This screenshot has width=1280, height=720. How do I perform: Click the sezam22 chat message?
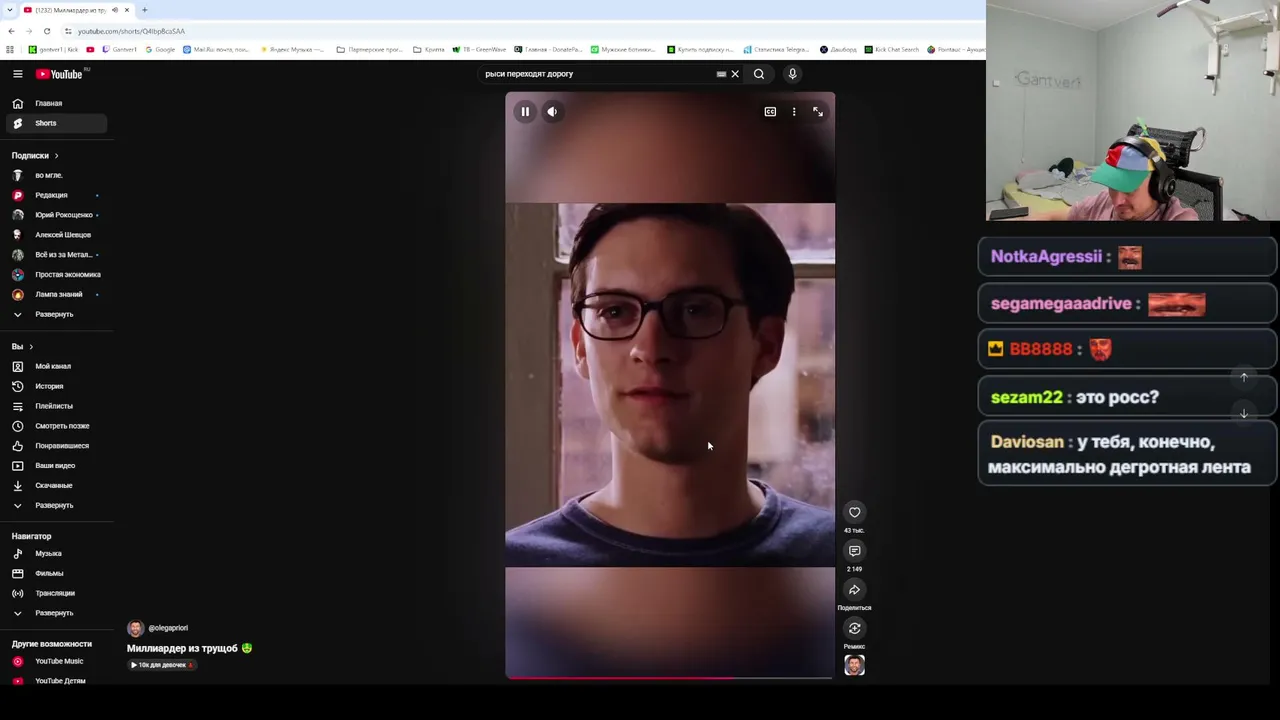pyautogui.click(x=1126, y=397)
